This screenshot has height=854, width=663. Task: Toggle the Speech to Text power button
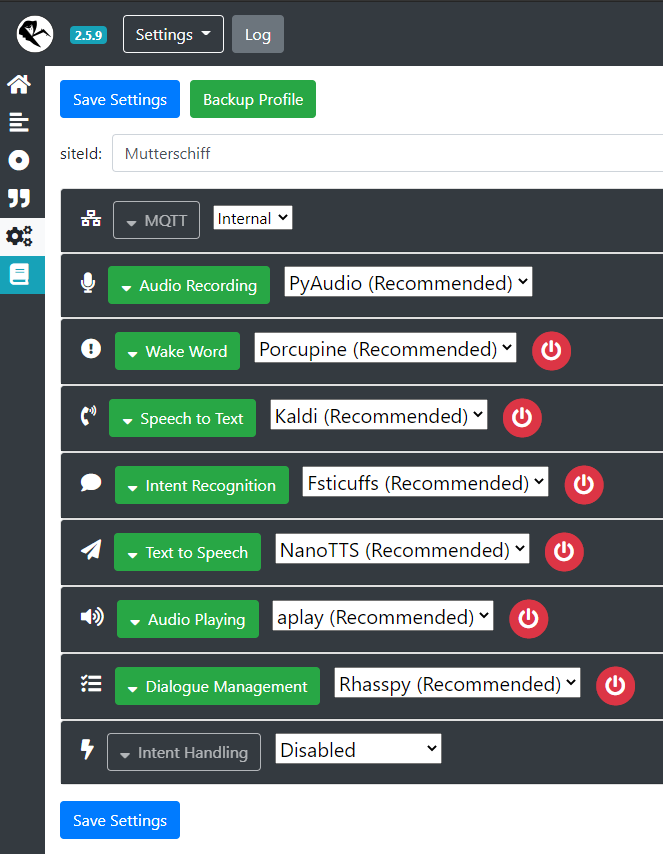pos(522,418)
